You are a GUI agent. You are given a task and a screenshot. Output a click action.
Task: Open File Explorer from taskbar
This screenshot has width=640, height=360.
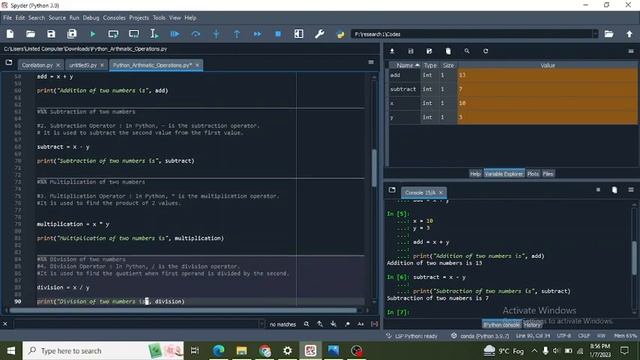pos(242,351)
